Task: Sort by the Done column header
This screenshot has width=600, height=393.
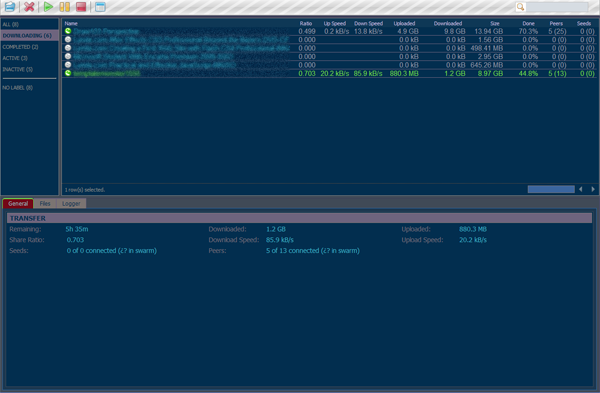Action: (528, 23)
